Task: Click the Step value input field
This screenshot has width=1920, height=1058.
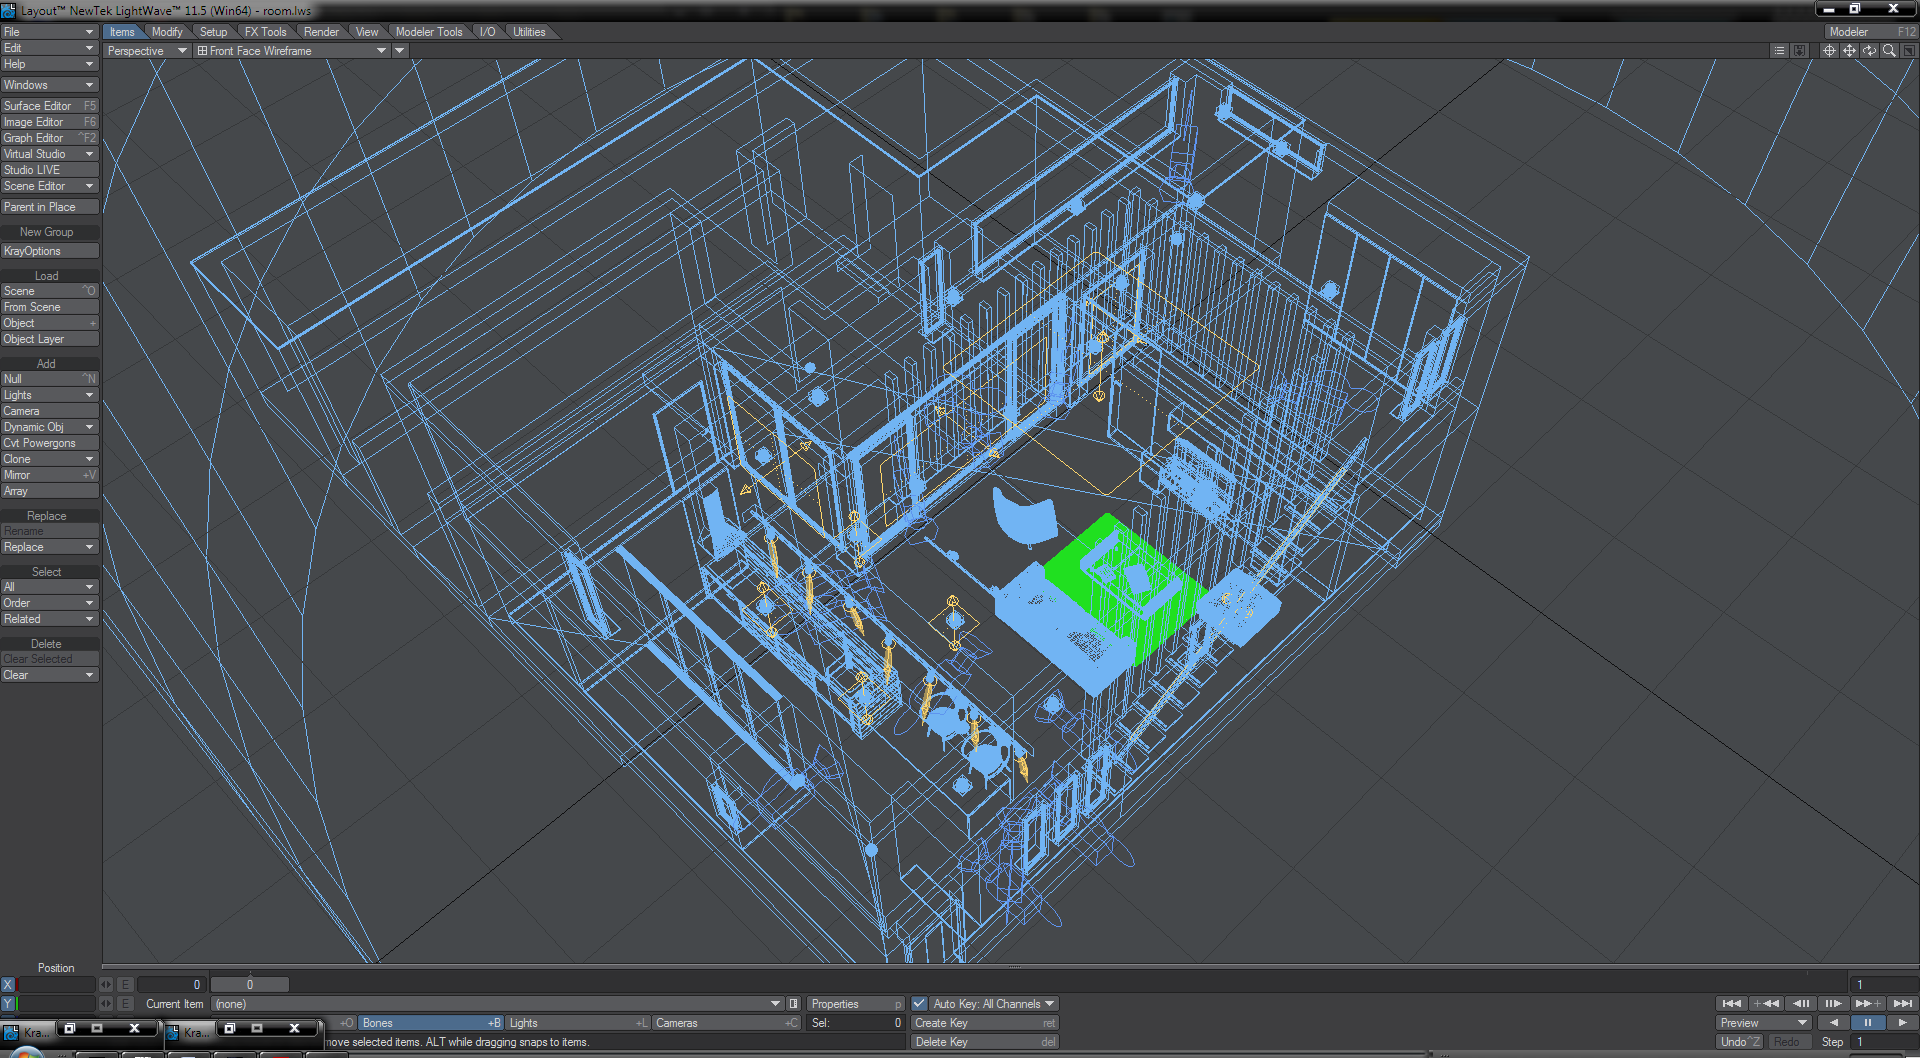Action: [x=1883, y=1042]
